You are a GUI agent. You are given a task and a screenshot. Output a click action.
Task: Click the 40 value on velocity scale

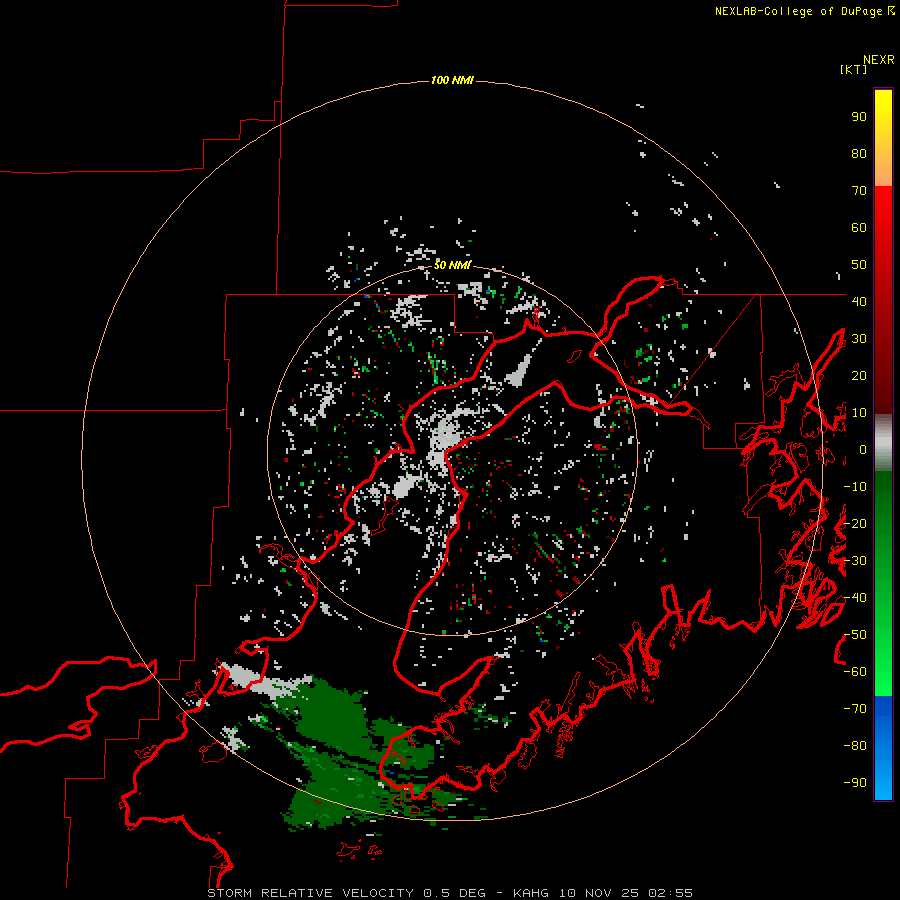coord(859,302)
